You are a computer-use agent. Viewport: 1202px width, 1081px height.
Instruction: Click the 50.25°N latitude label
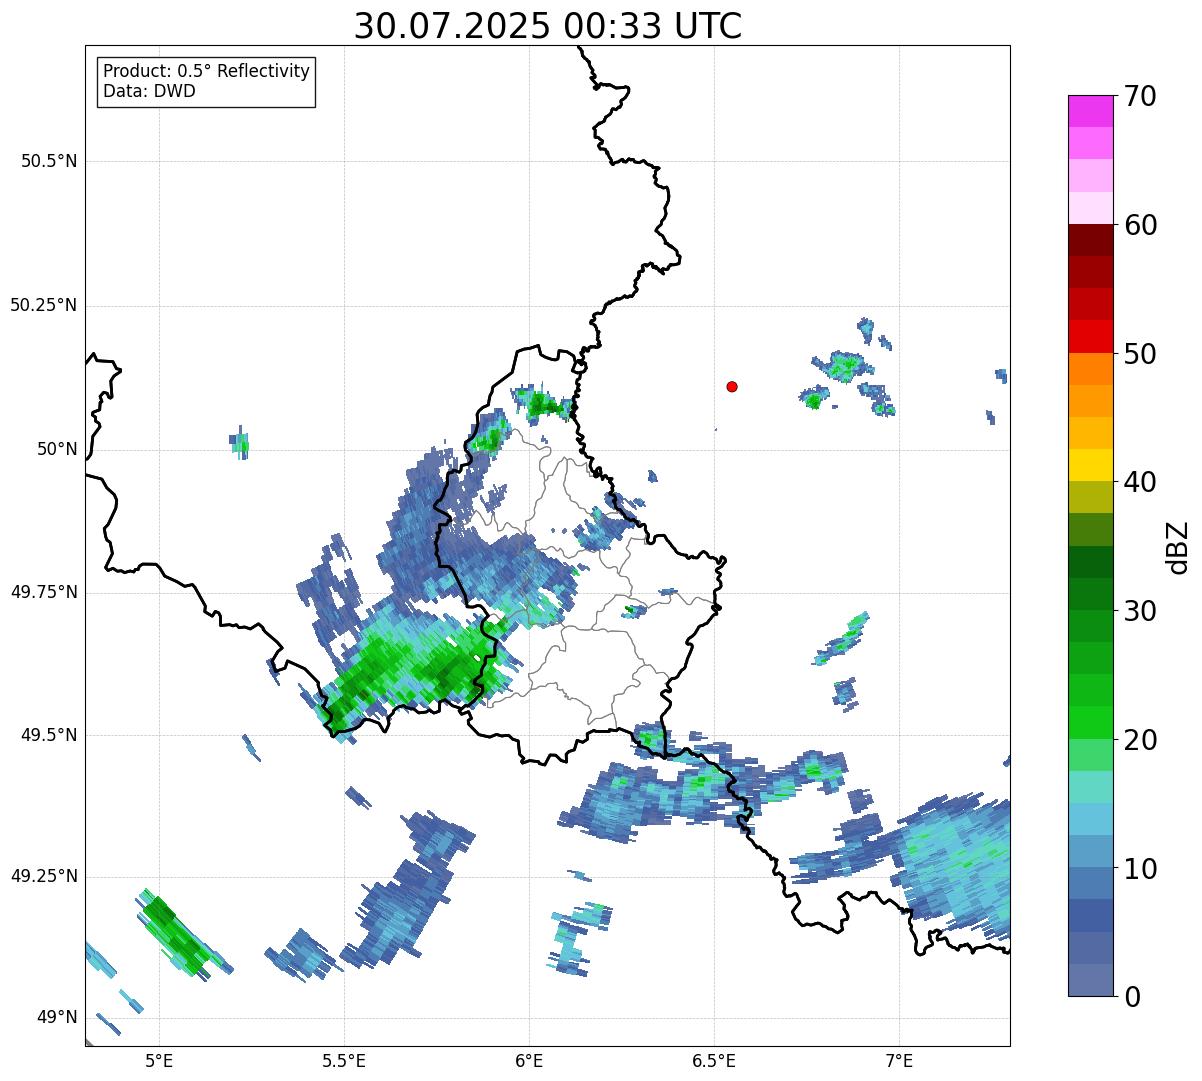pyautogui.click(x=43, y=305)
